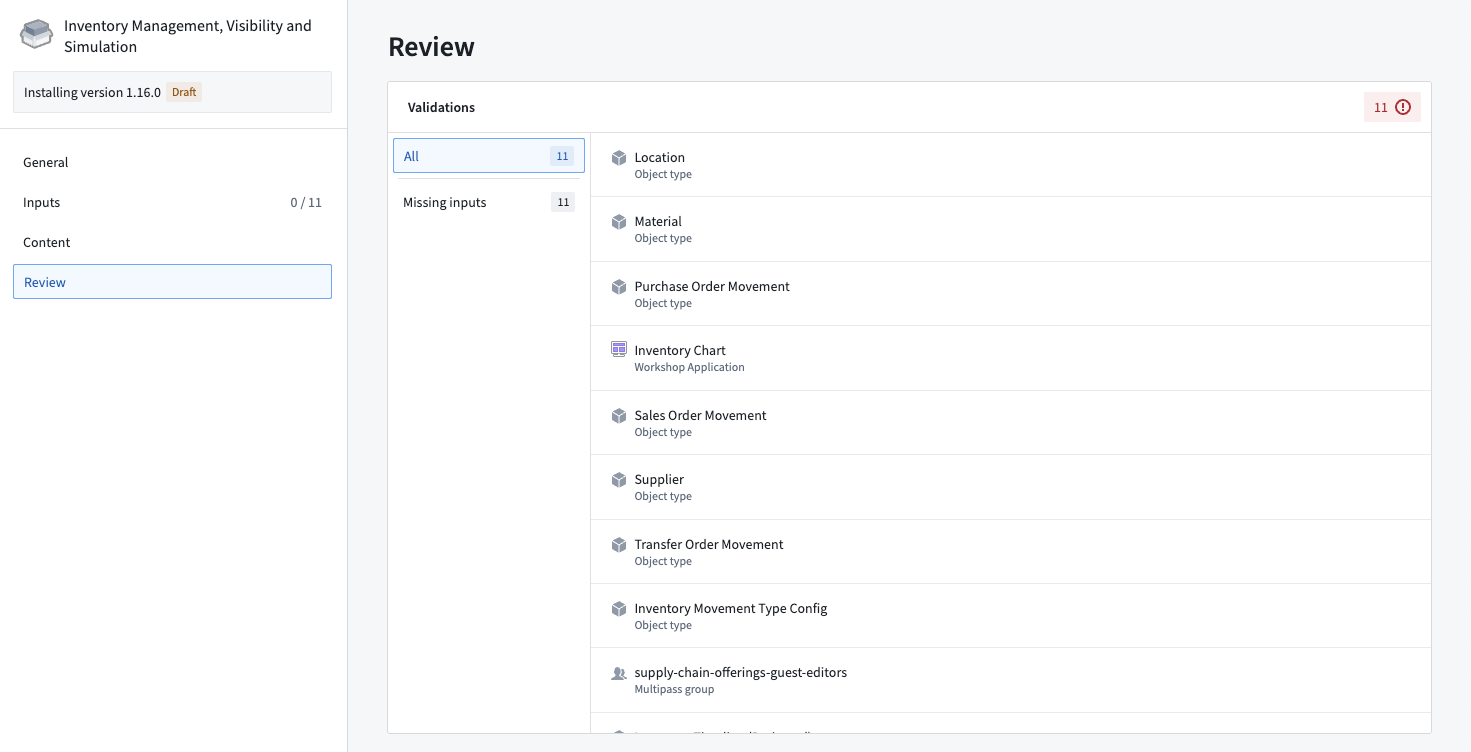The image size is (1471, 752).
Task: Click the Validations panel heading
Action: click(x=441, y=107)
